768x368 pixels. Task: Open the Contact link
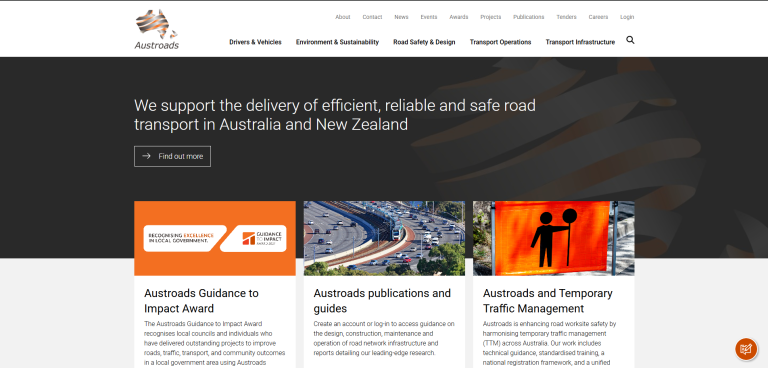click(x=372, y=17)
